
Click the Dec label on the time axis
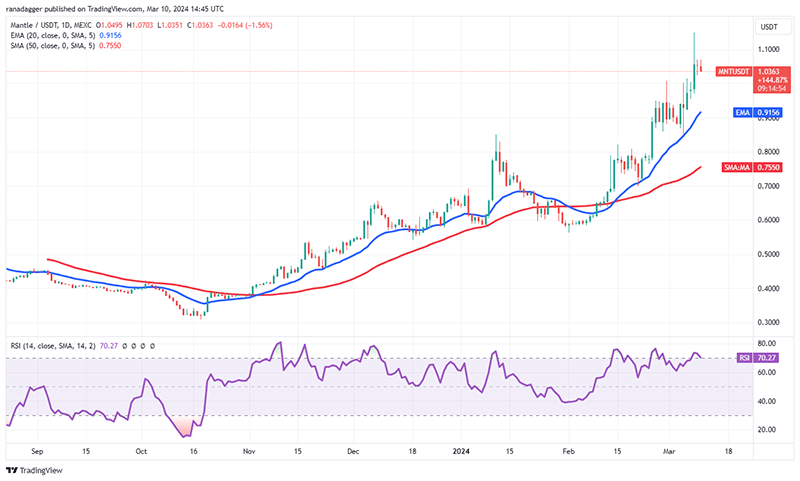click(353, 451)
